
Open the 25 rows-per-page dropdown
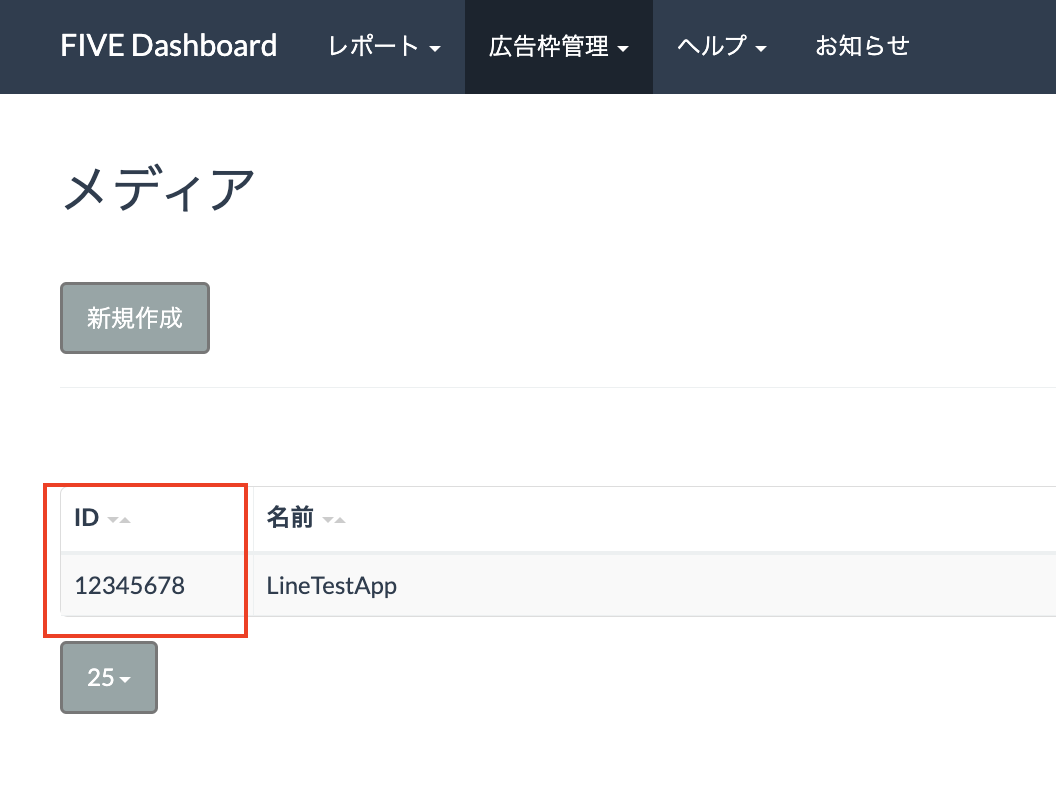108,677
